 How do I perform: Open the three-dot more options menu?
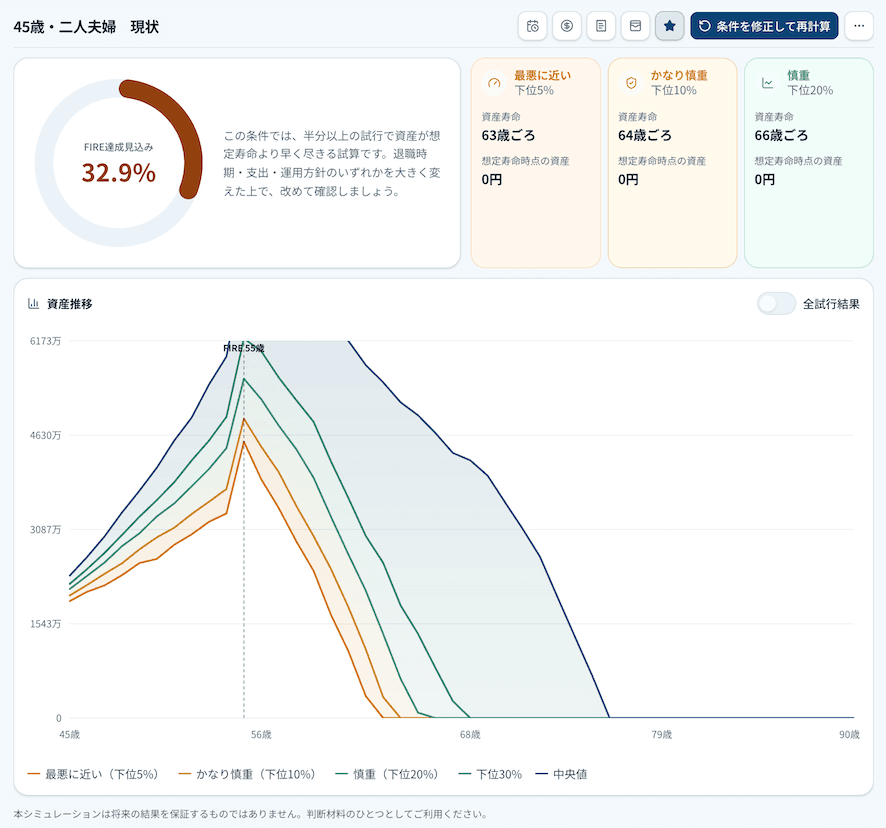(x=859, y=26)
